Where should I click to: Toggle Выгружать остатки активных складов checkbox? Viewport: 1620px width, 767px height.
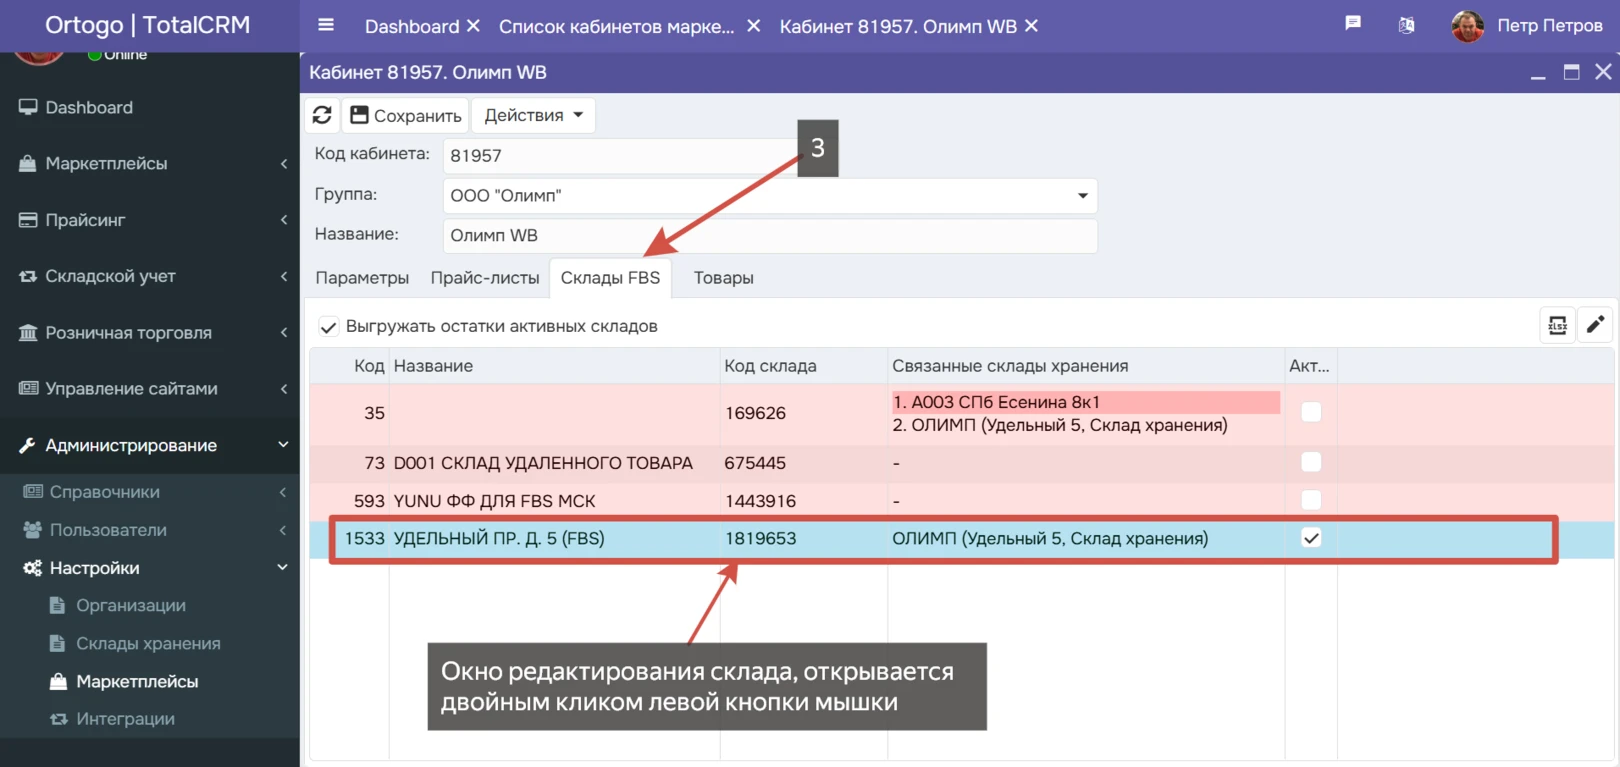pyautogui.click(x=328, y=326)
